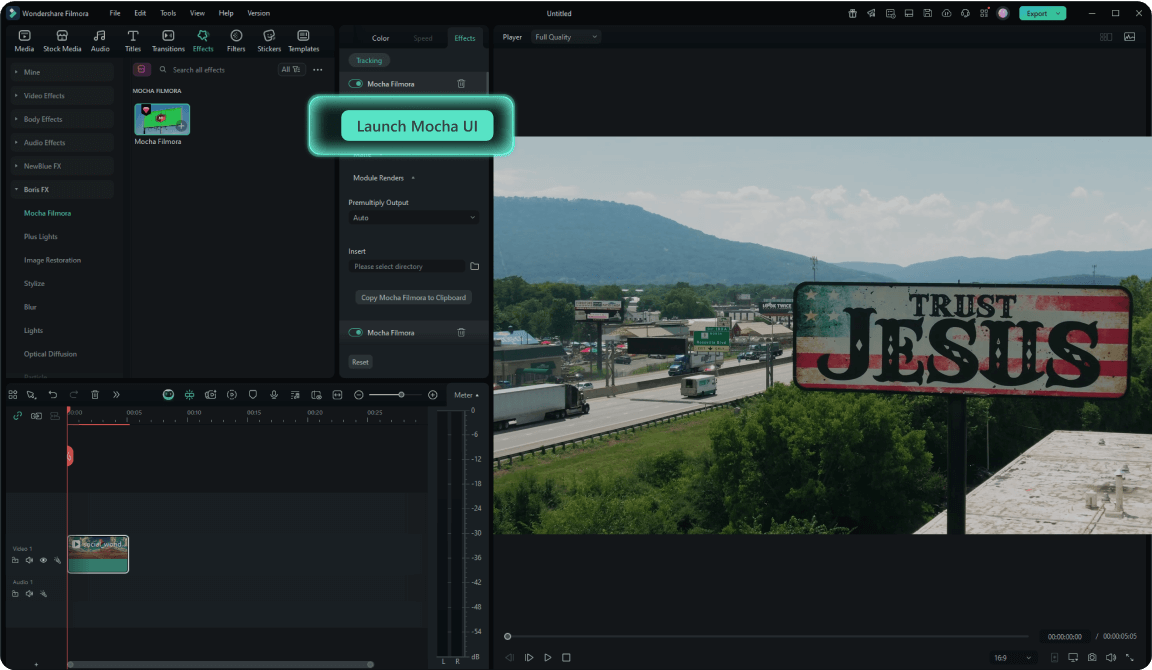Open the Stickers panel
The width and height of the screenshot is (1152, 670).
point(269,40)
